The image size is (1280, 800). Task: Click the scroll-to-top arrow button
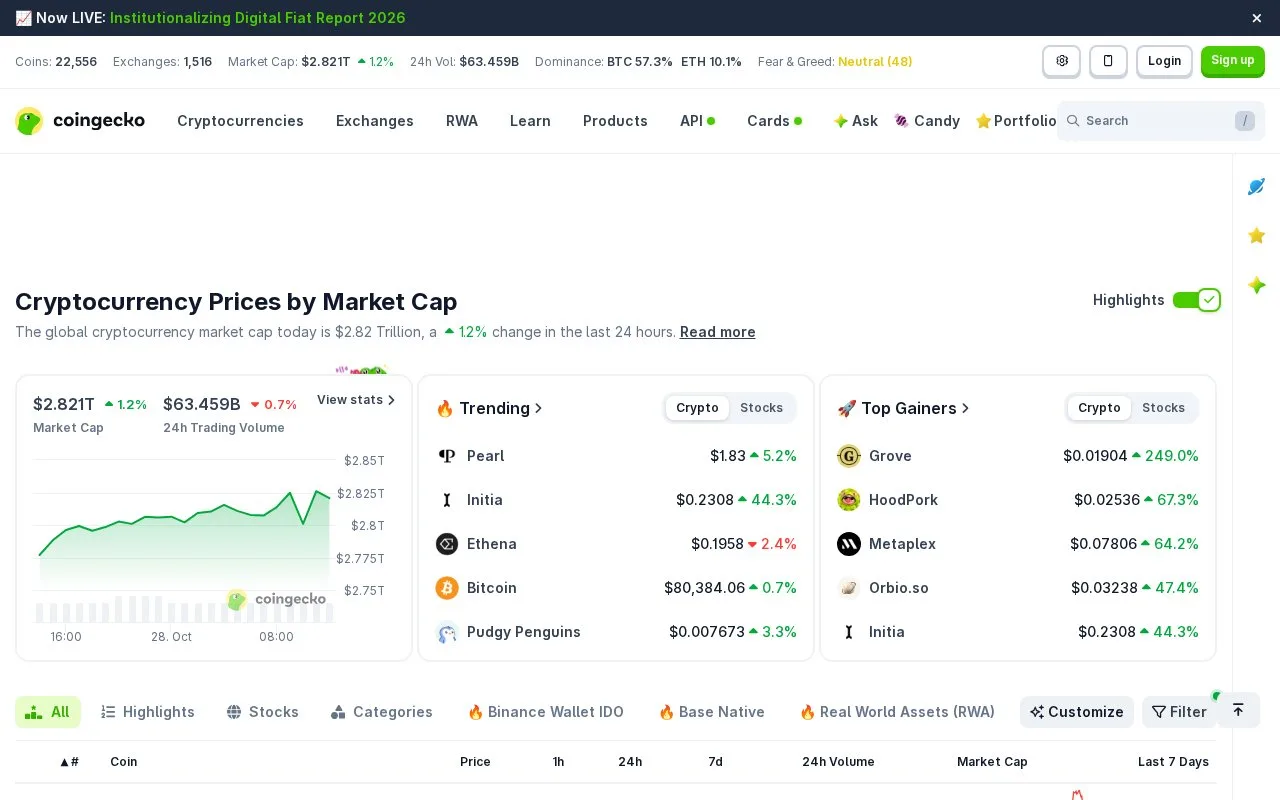click(x=1238, y=710)
